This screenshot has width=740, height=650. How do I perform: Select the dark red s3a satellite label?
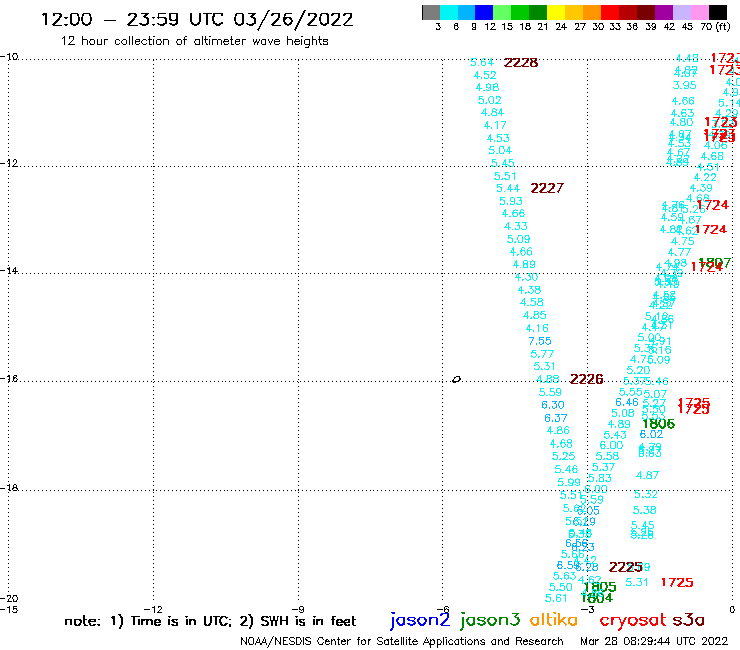688,620
